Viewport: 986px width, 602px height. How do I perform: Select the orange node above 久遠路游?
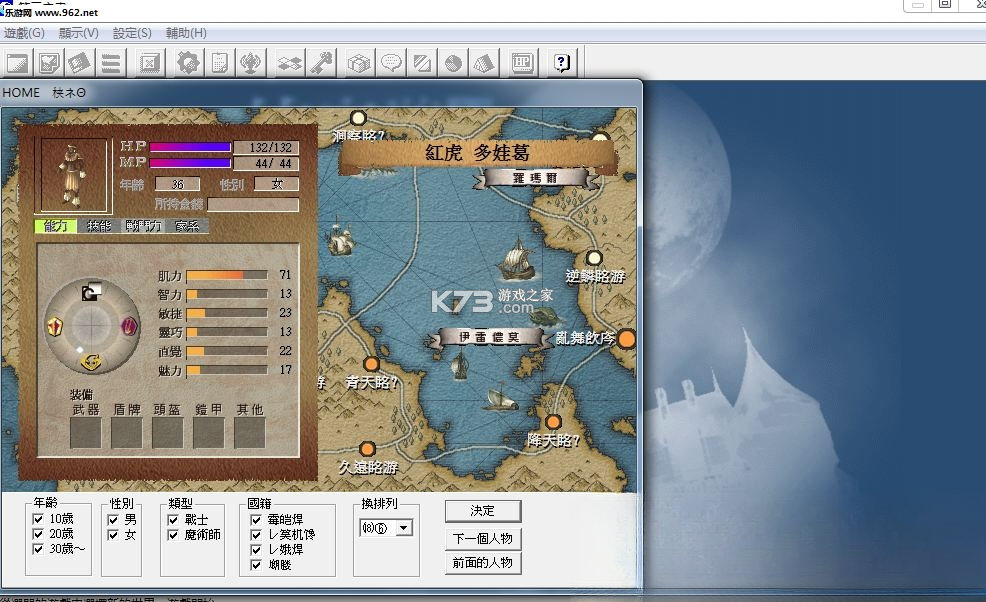click(367, 449)
